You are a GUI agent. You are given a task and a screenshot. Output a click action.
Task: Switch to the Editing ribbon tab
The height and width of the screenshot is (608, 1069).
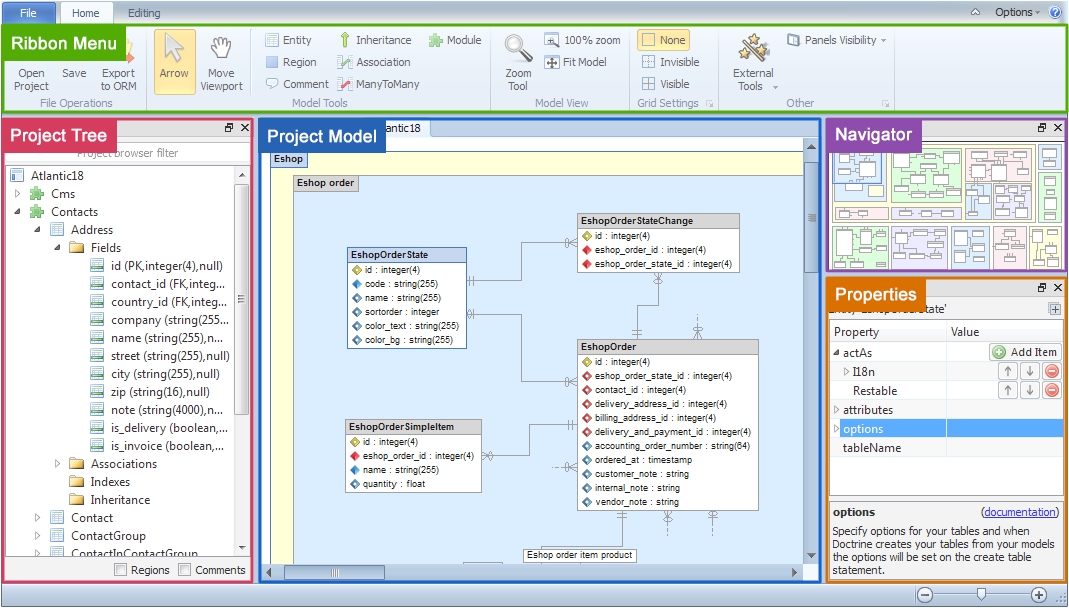[144, 13]
